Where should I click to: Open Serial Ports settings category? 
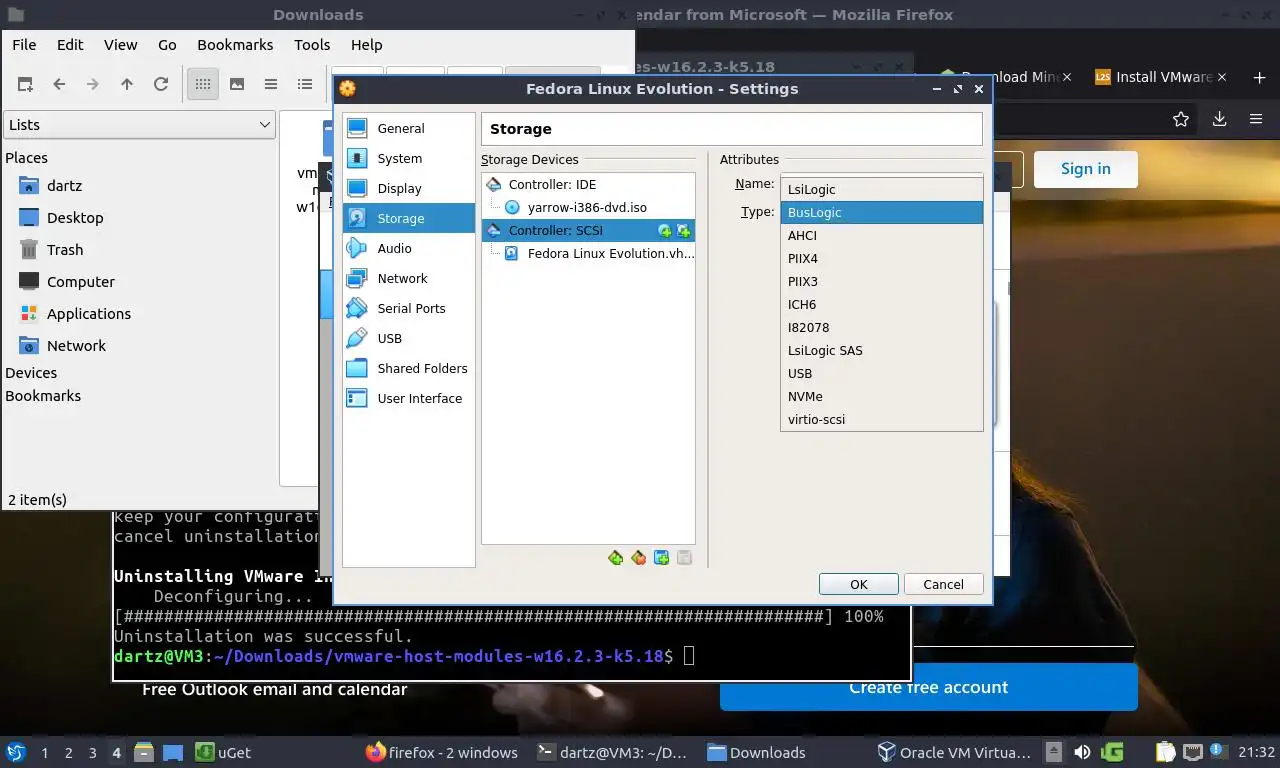[409, 308]
